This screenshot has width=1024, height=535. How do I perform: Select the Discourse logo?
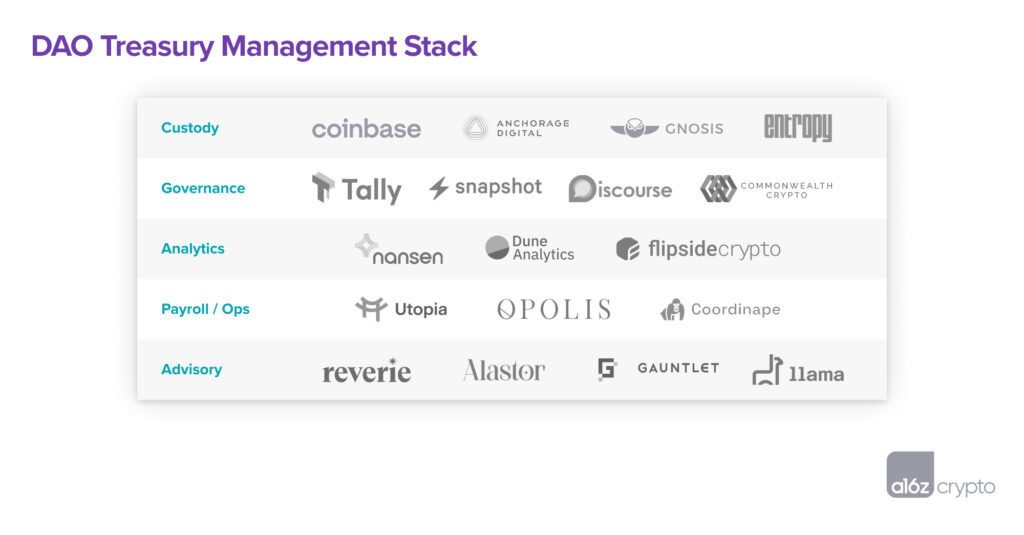pyautogui.click(x=620, y=189)
